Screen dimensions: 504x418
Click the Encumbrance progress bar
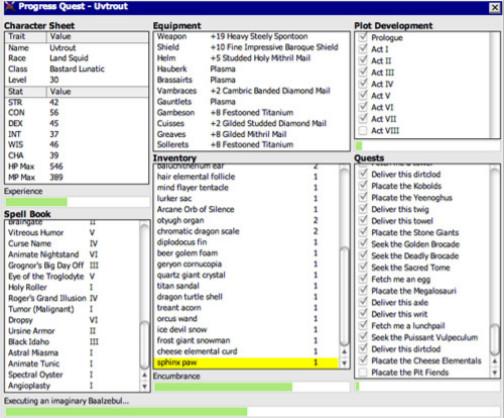coord(251,387)
